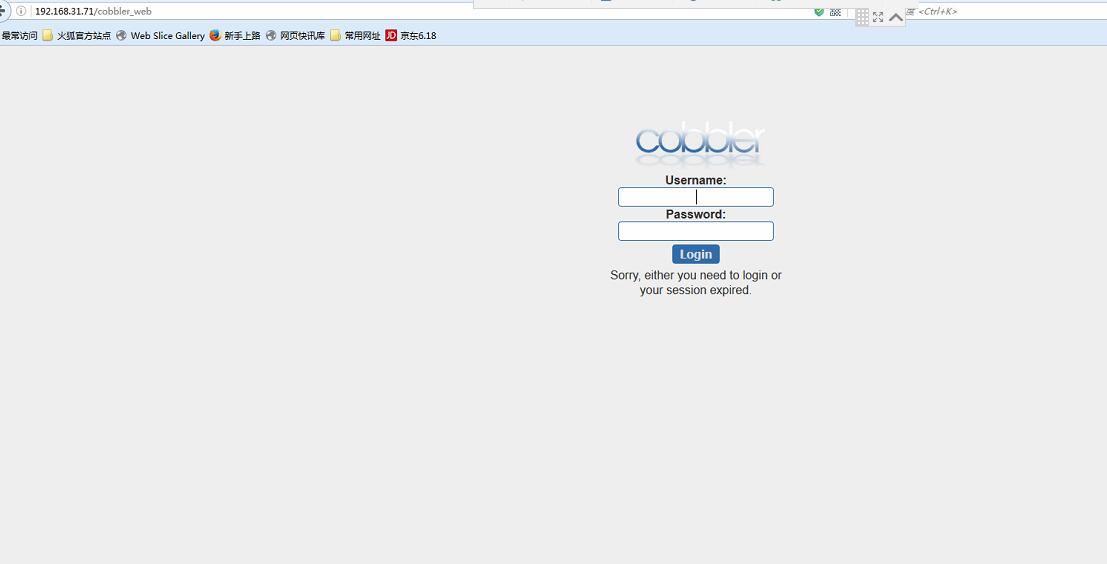1107x564 pixels.
Task: Open the 网页快讯库 bookmark
Action: coord(295,36)
